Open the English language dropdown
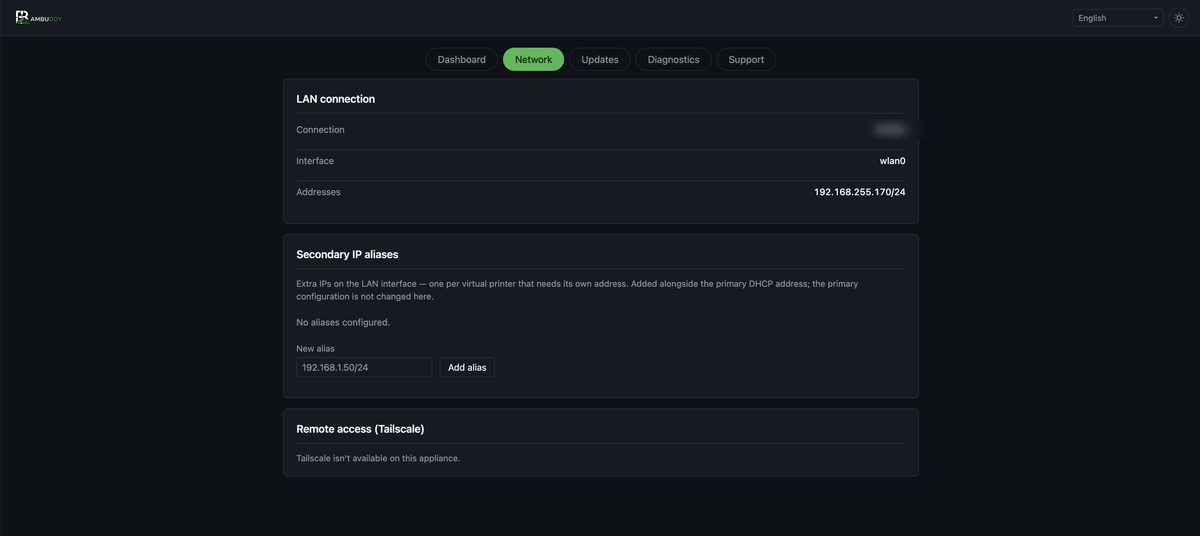 click(1118, 18)
